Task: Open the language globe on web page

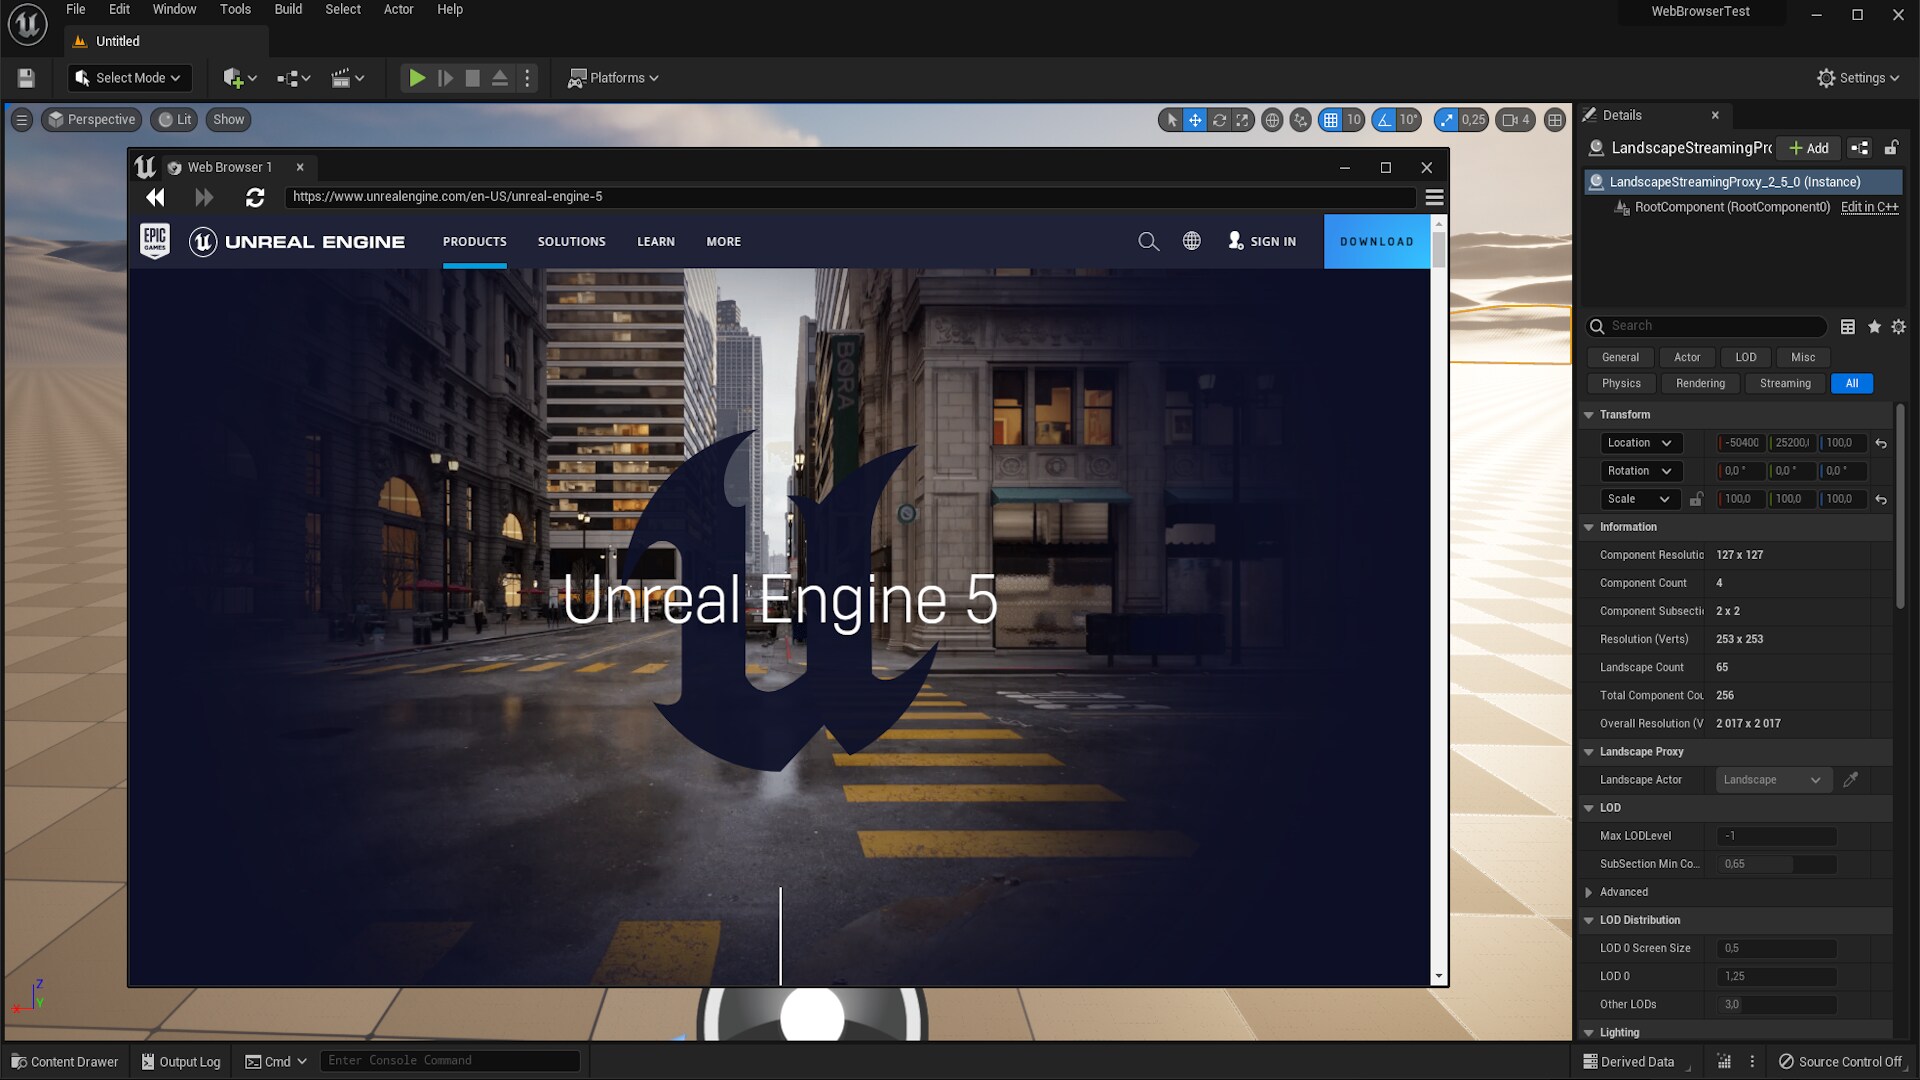Action: click(1191, 241)
